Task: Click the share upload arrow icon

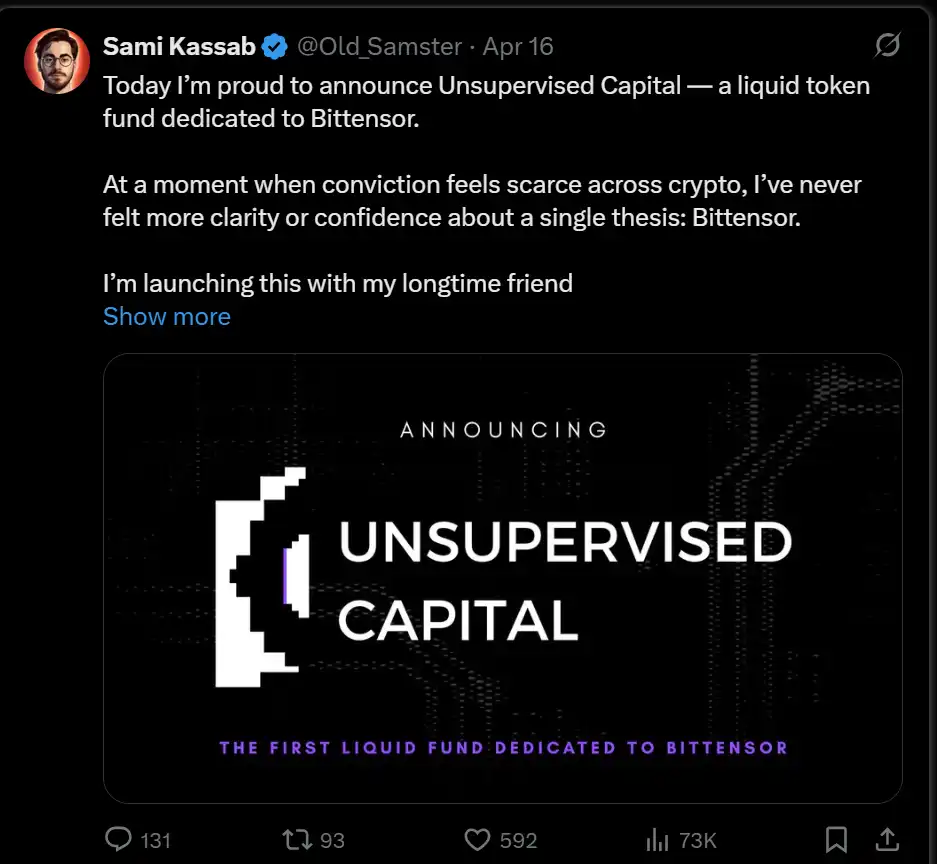Action: (886, 839)
